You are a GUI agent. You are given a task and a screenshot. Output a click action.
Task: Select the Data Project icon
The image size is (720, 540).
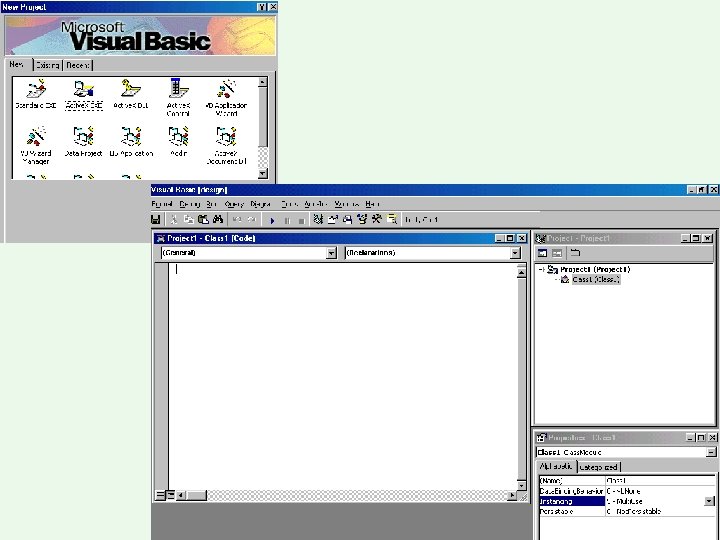[84, 141]
